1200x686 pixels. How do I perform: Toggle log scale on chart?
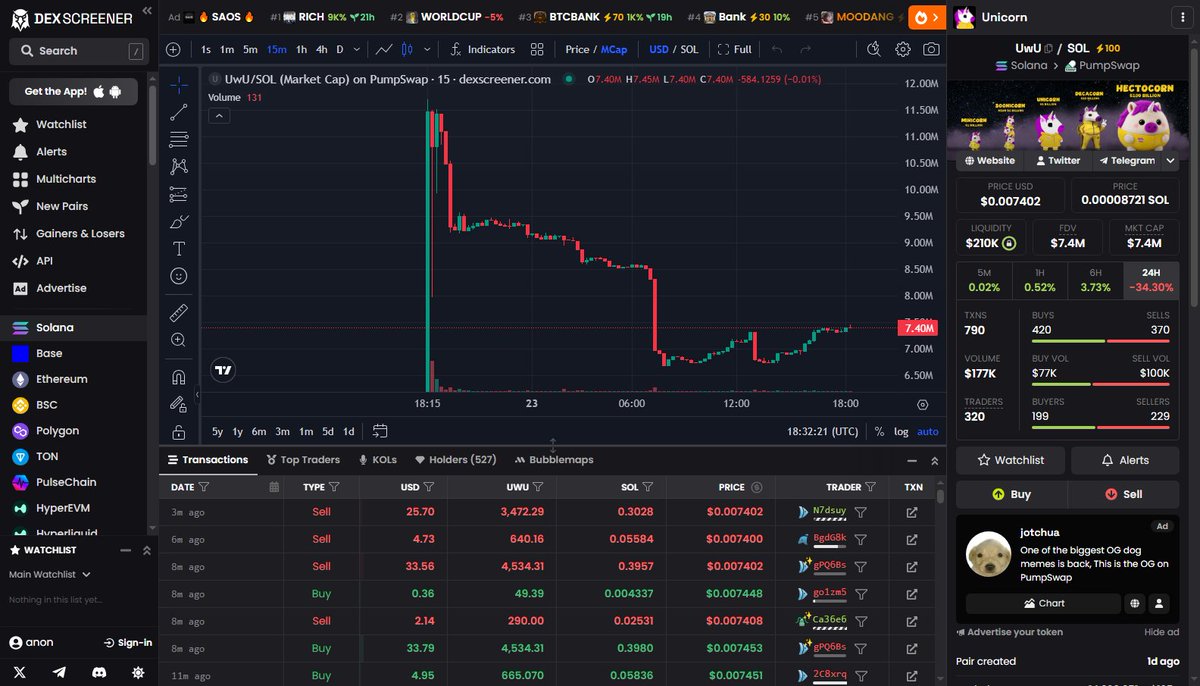(901, 431)
